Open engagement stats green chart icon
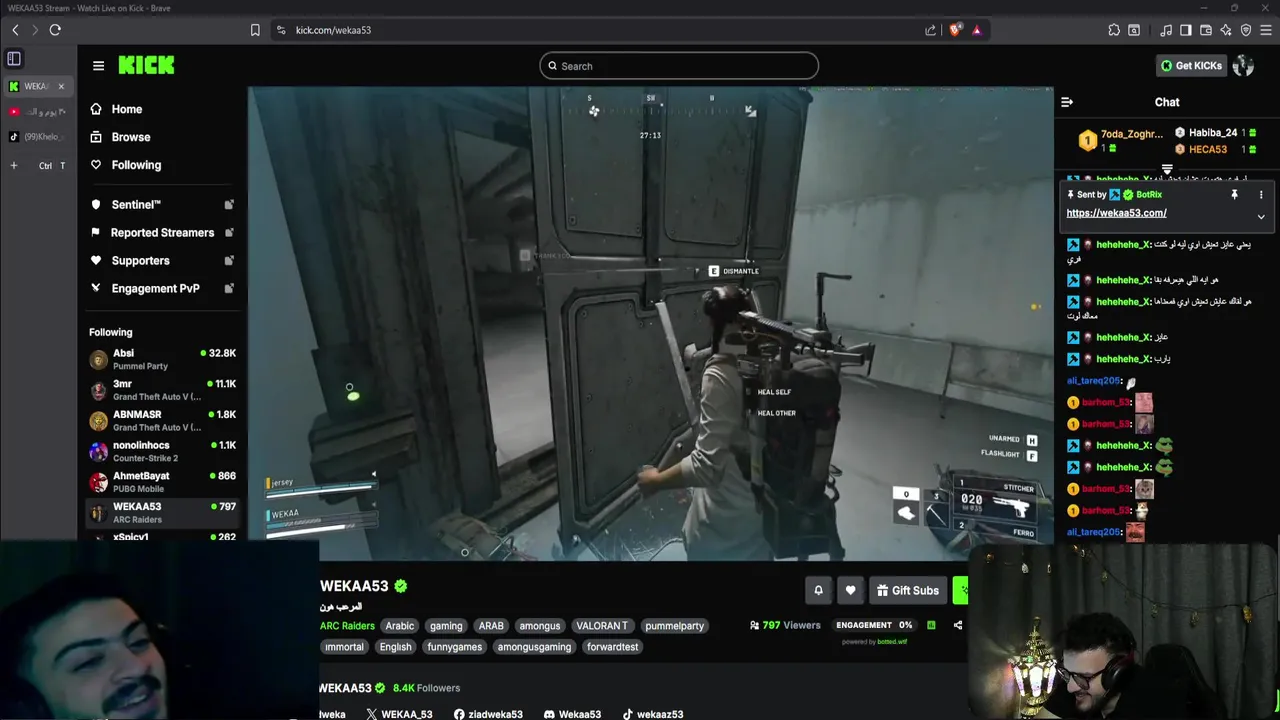 point(931,625)
